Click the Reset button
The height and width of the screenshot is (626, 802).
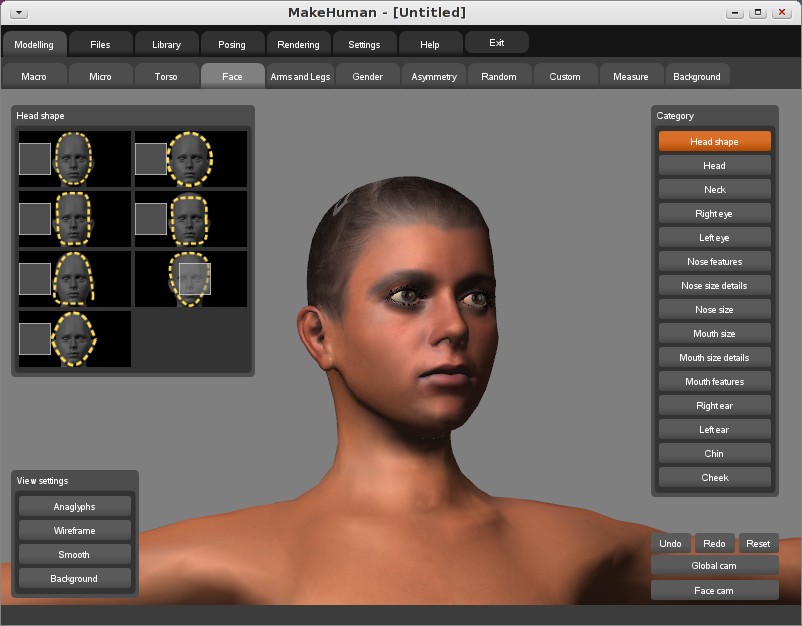(x=759, y=543)
